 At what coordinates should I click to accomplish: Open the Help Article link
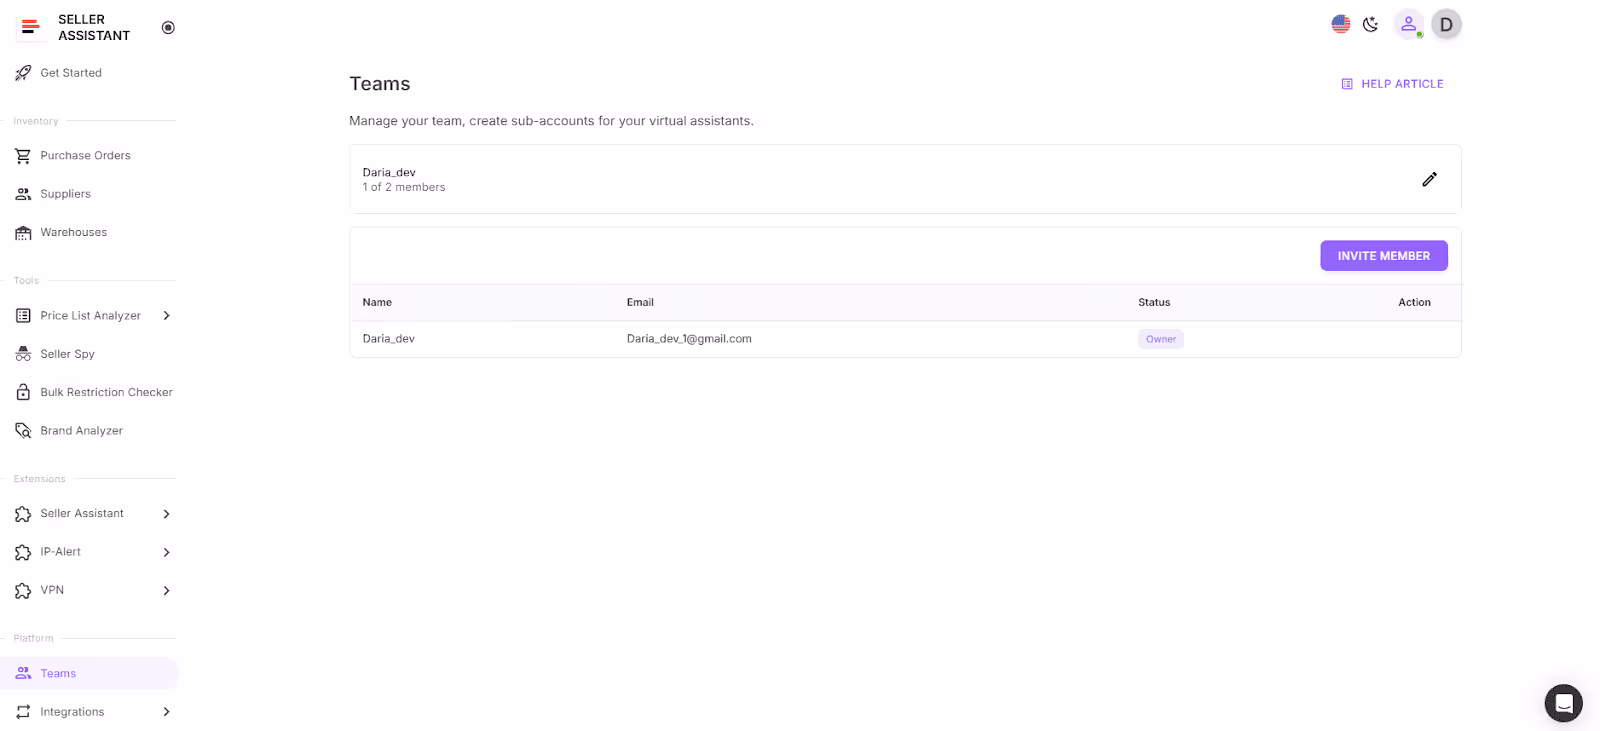[1392, 84]
